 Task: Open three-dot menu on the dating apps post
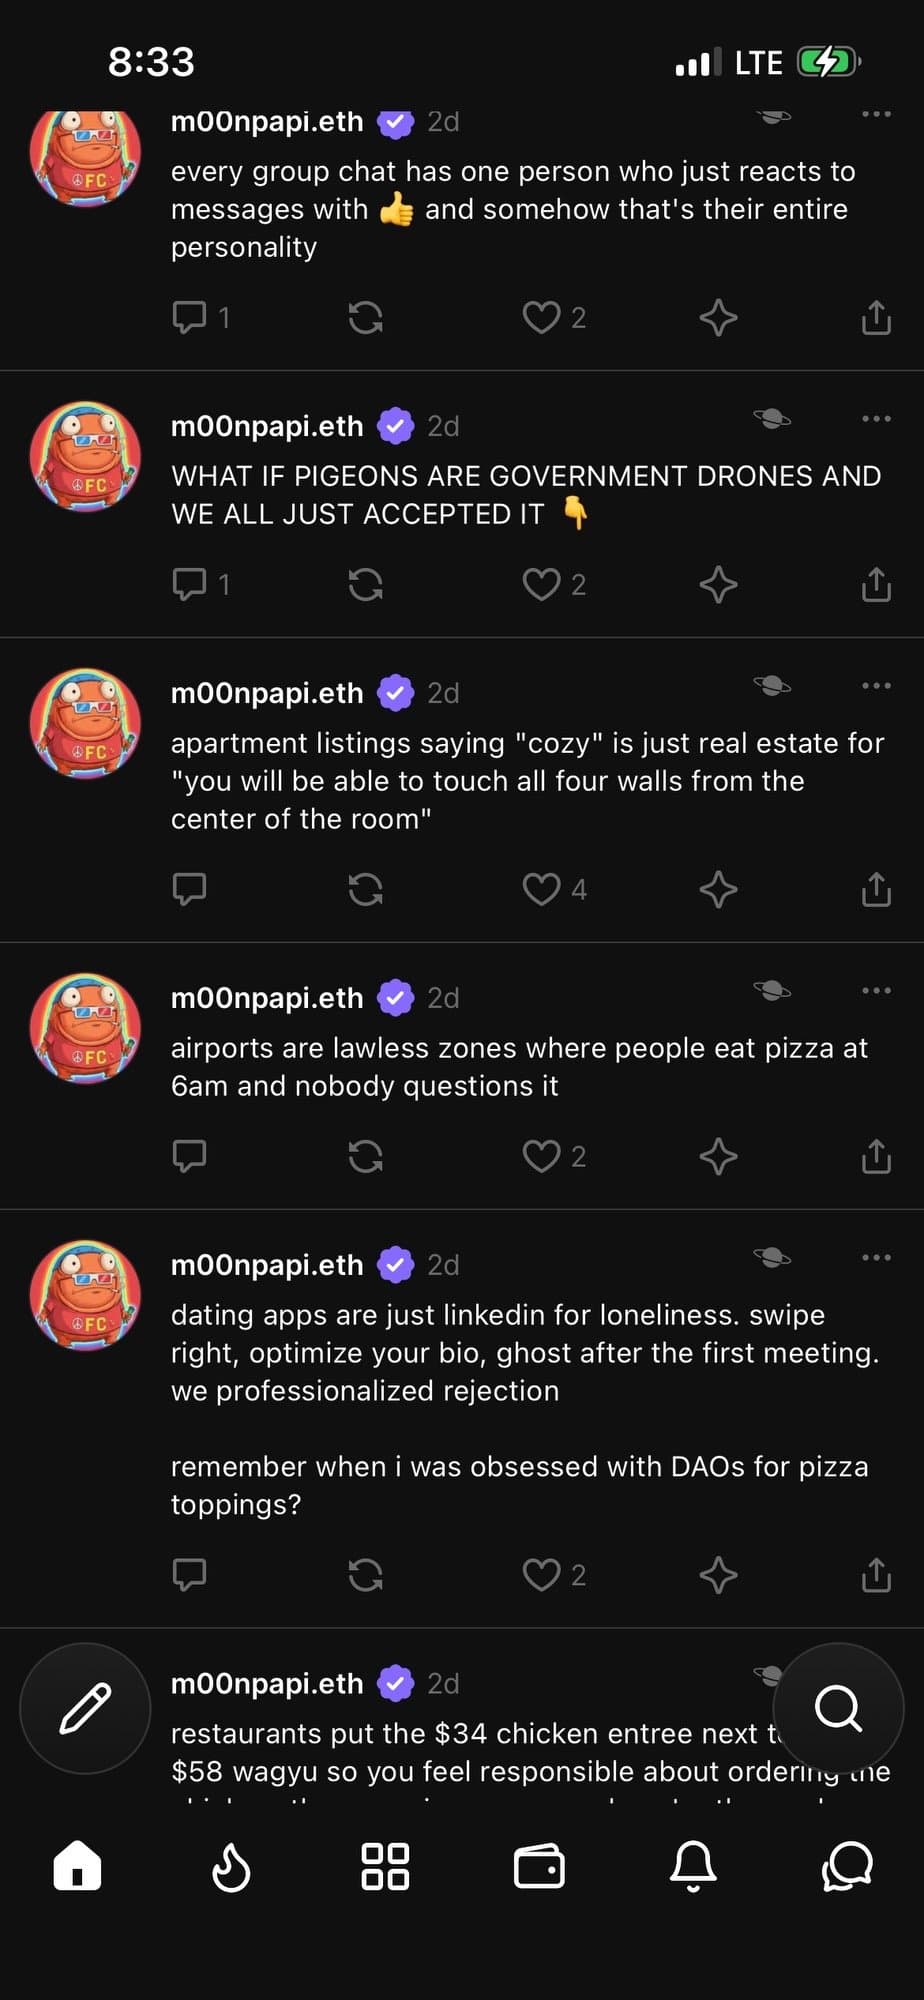click(x=876, y=1258)
